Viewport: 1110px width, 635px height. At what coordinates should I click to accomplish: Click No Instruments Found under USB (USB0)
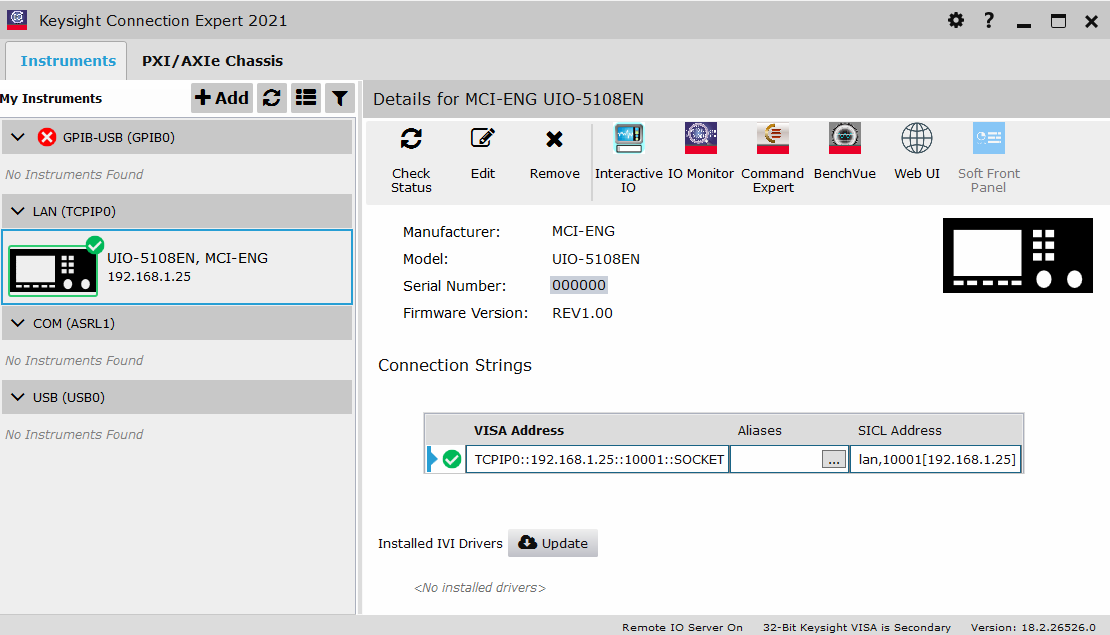pos(74,434)
